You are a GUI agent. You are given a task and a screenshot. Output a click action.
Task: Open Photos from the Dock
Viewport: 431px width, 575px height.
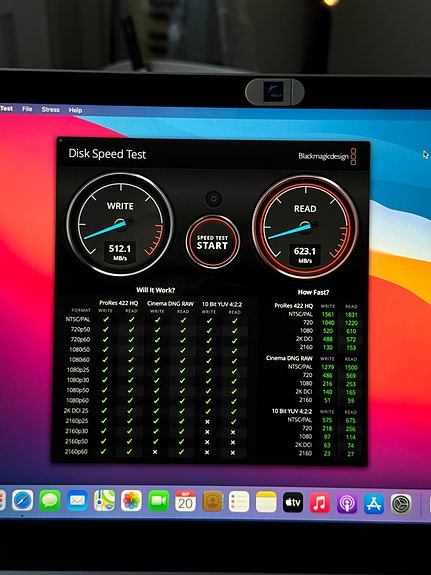(131, 501)
